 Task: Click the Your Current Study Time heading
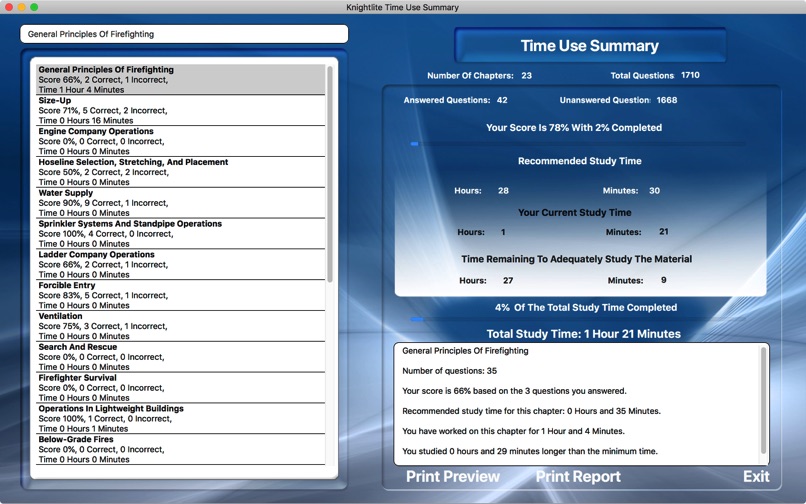click(574, 212)
